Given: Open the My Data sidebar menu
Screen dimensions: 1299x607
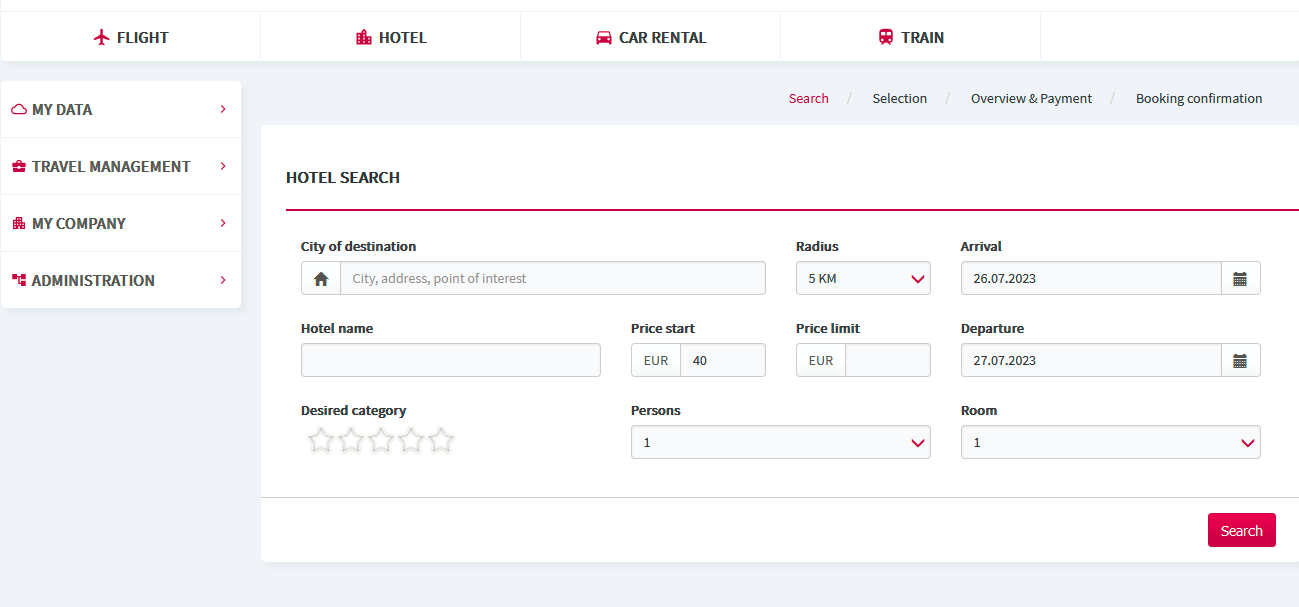Looking at the screenshot, I should click(121, 110).
